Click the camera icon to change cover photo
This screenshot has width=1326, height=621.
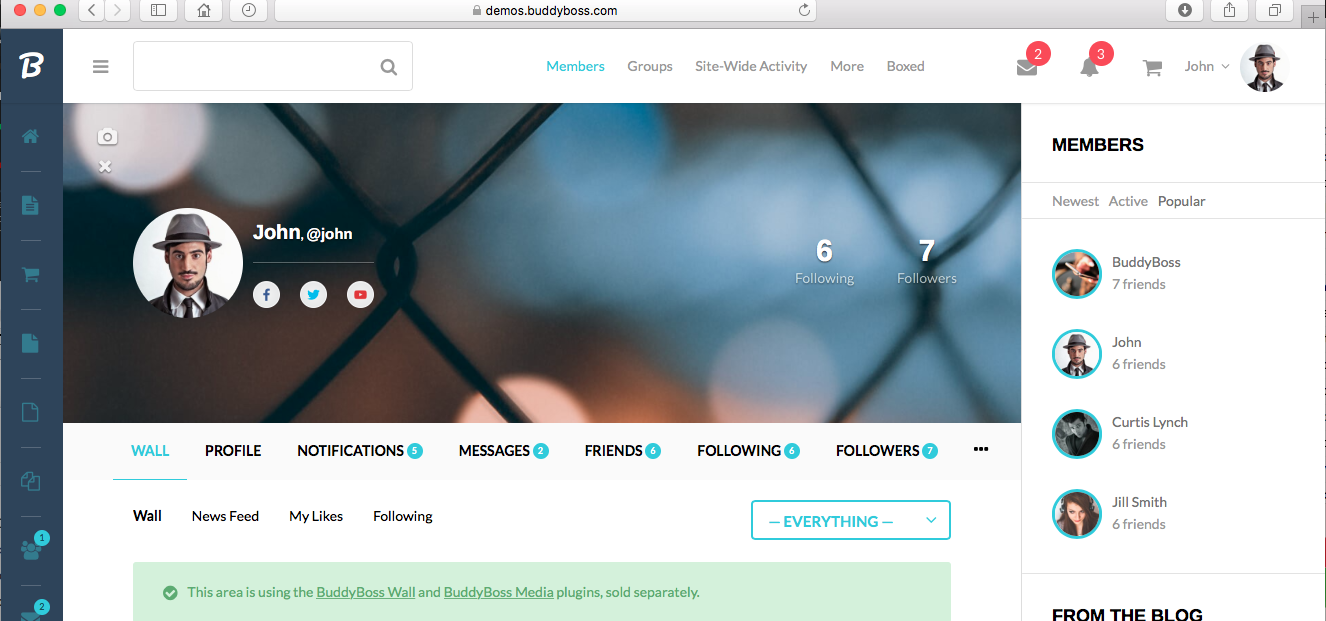[107, 137]
